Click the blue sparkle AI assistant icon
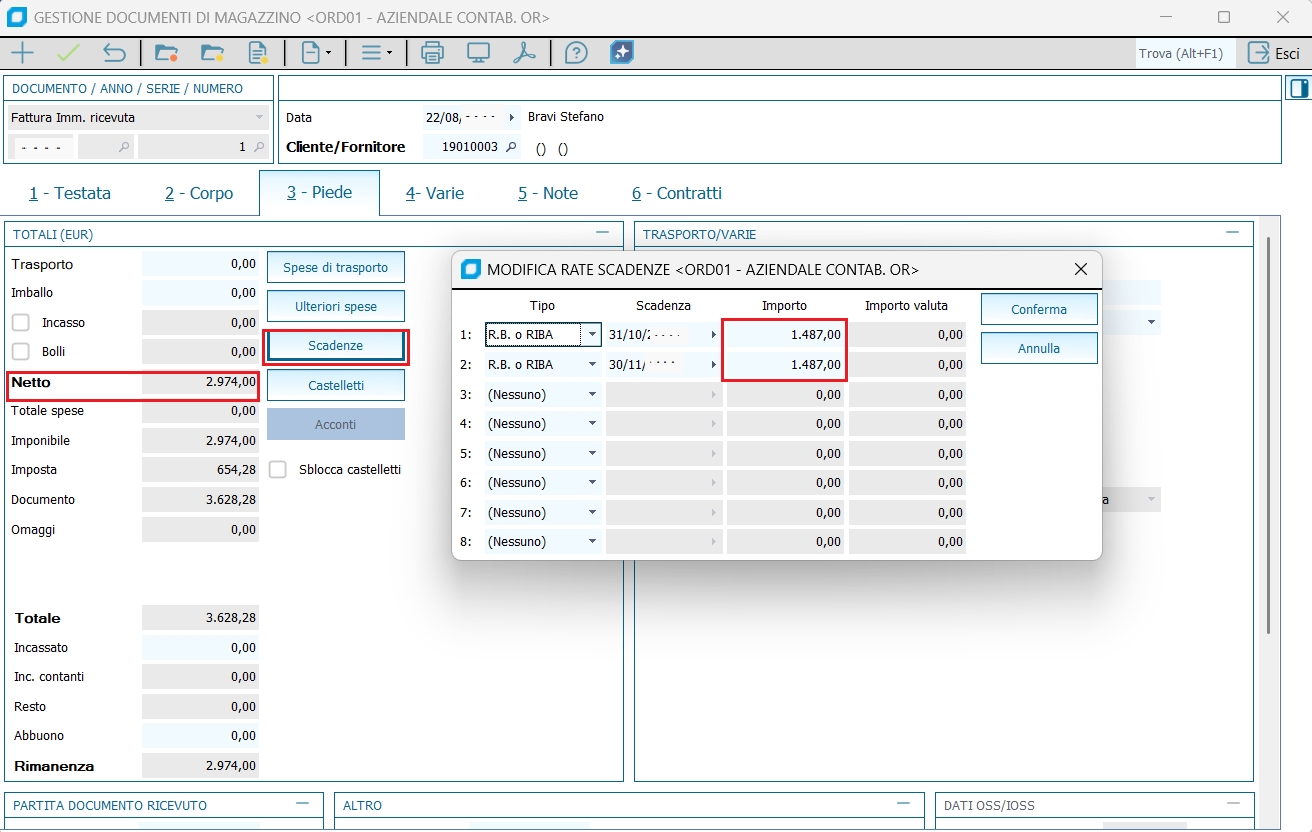Image resolution: width=1312 pixels, height=832 pixels. (622, 53)
